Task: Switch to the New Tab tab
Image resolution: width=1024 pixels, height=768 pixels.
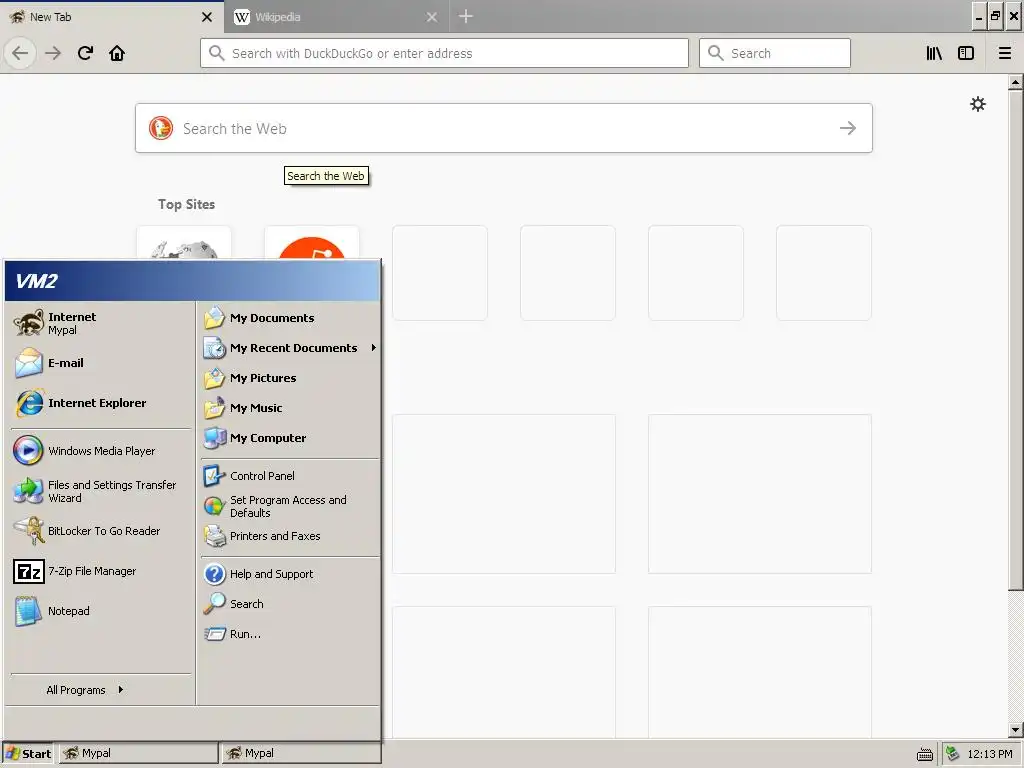Action: 111,16
